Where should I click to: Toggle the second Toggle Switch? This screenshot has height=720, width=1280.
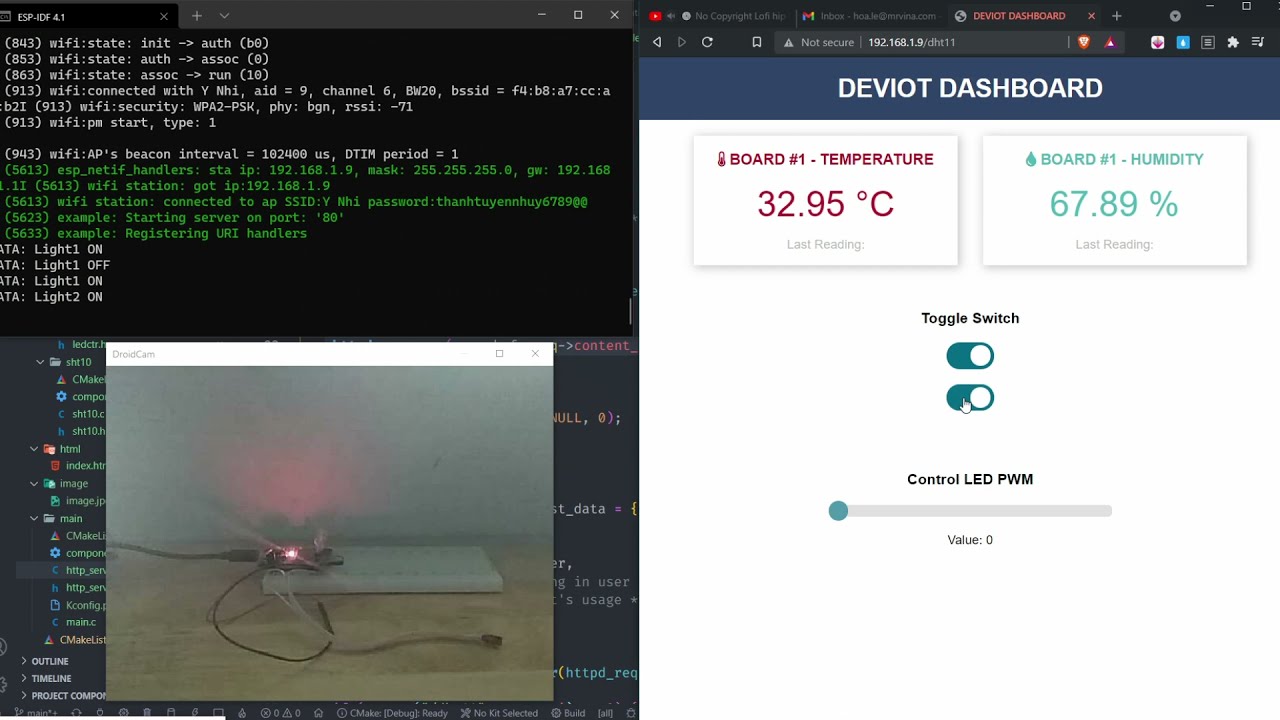970,398
